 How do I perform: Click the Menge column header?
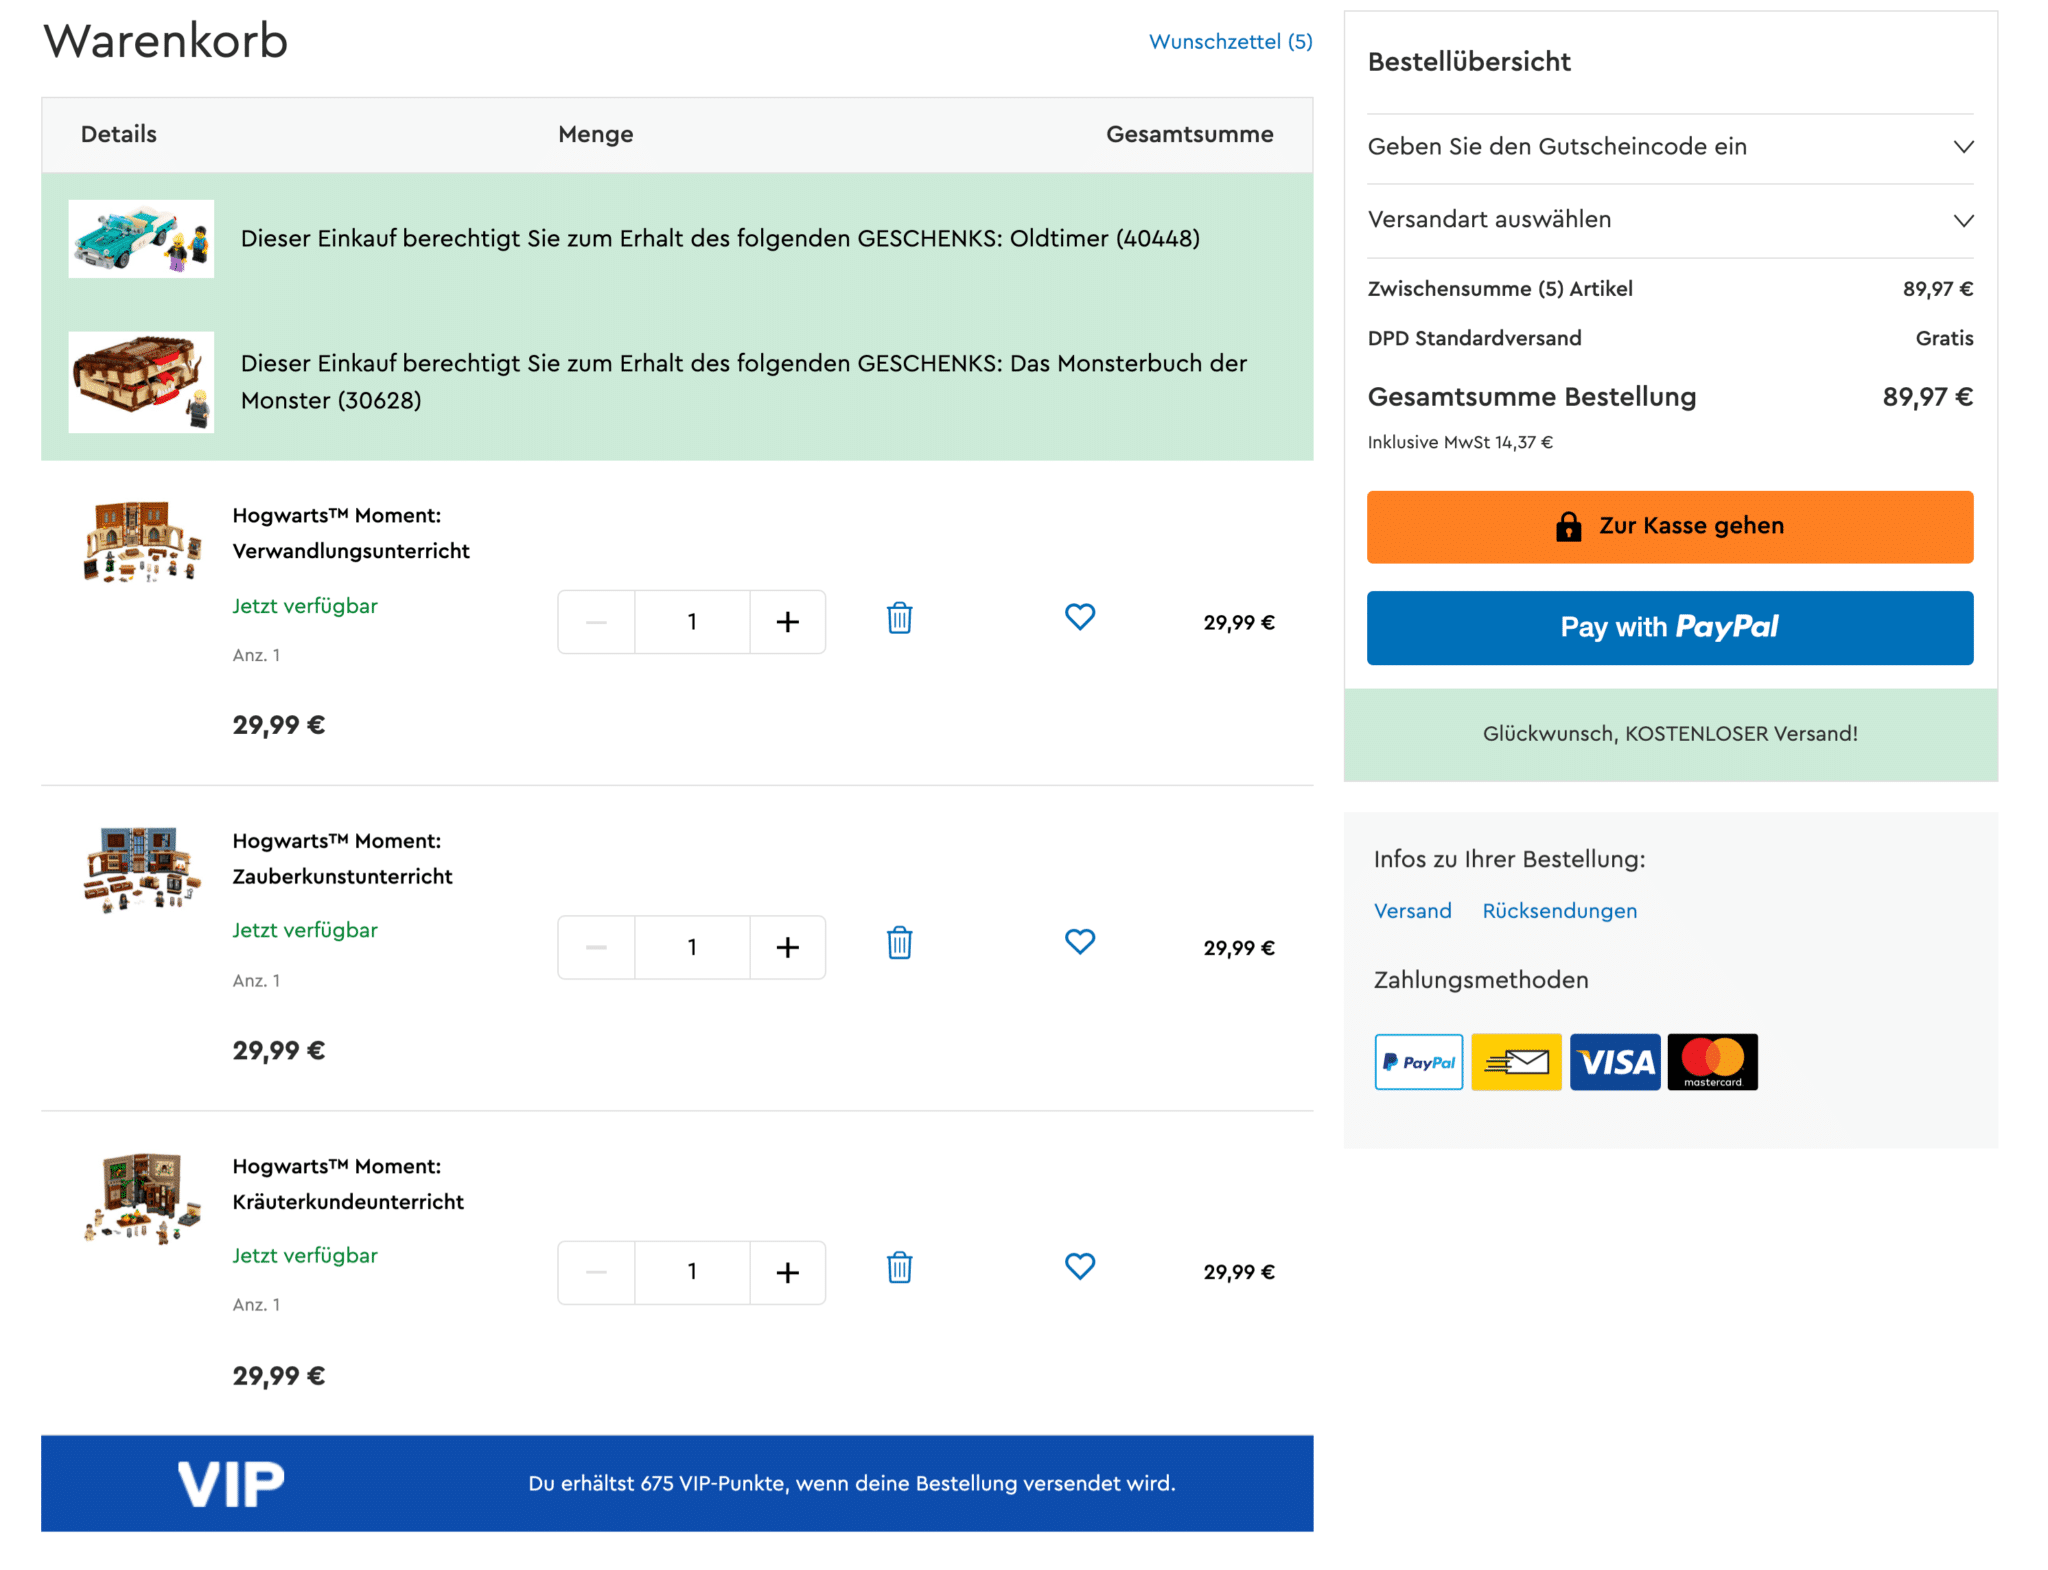(596, 134)
